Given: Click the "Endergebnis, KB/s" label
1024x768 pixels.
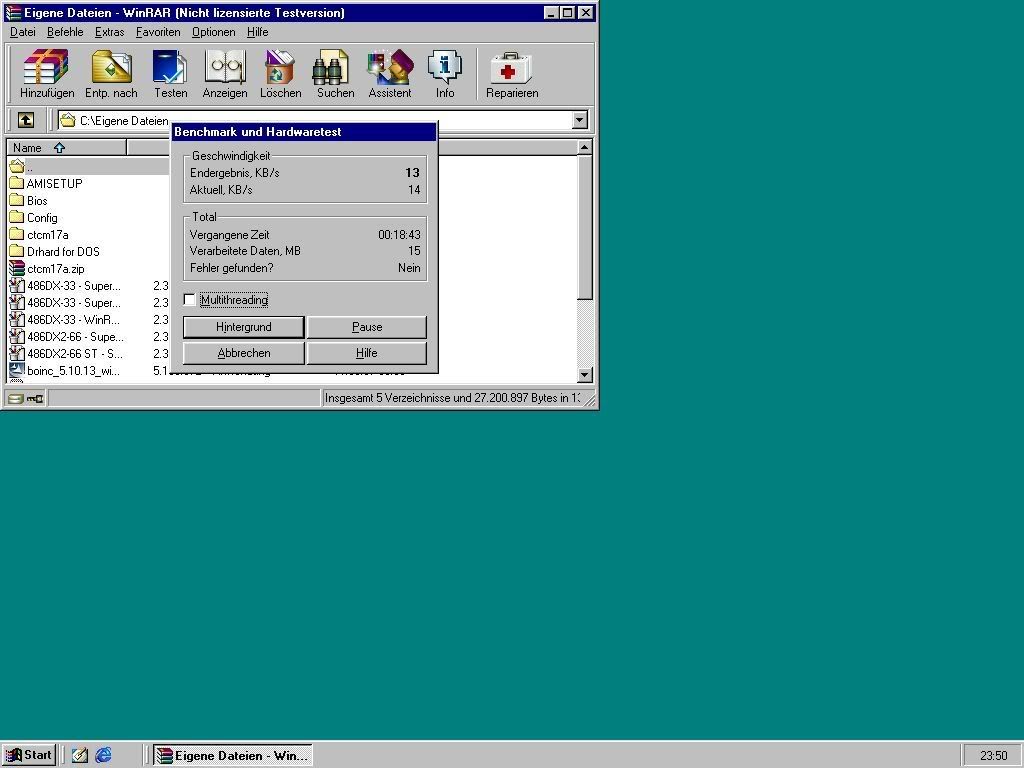Looking at the screenshot, I should click(x=234, y=173).
